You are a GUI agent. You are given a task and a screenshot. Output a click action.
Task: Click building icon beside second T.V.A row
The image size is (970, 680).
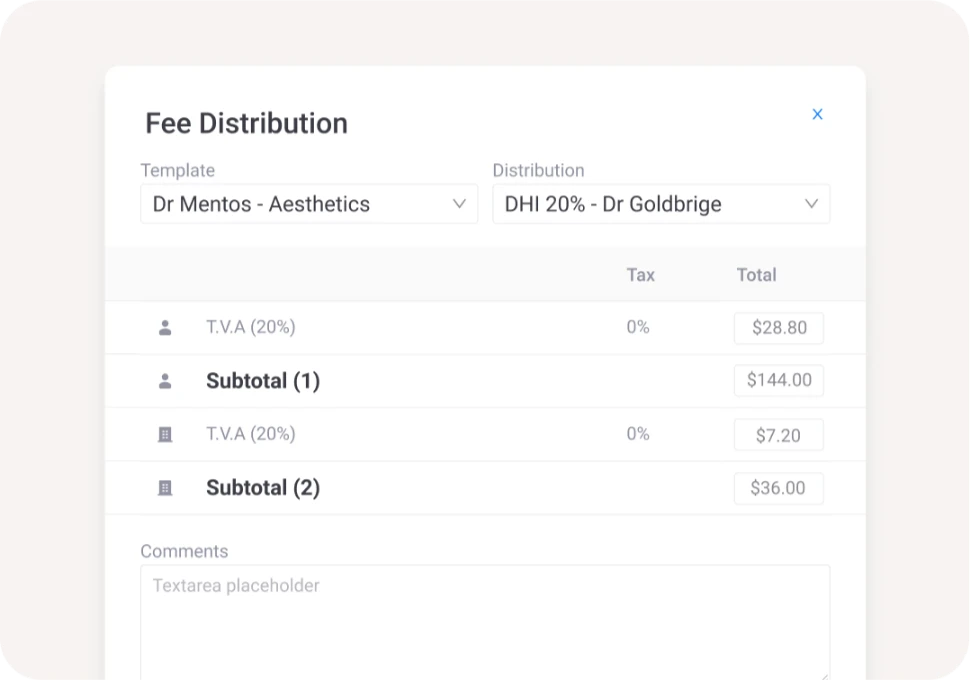[166, 434]
